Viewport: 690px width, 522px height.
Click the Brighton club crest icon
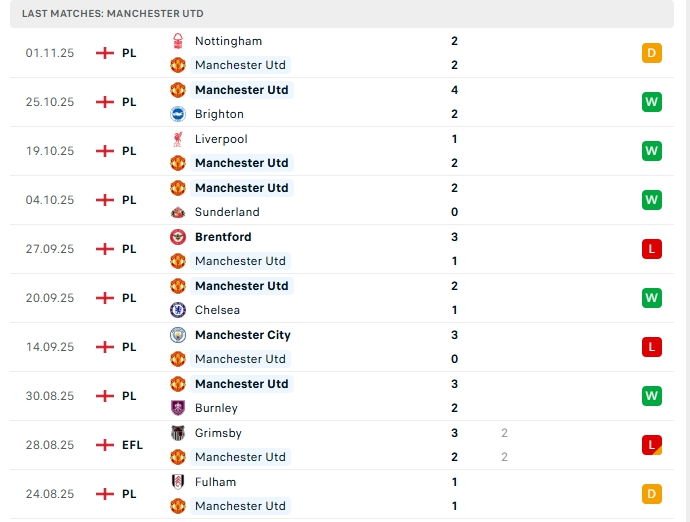coord(178,114)
